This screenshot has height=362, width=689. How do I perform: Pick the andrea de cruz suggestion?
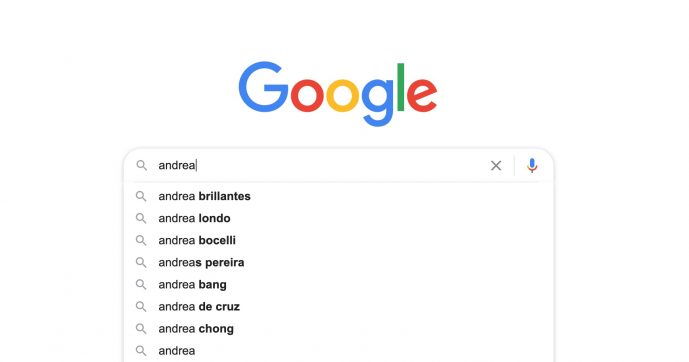[338, 306]
